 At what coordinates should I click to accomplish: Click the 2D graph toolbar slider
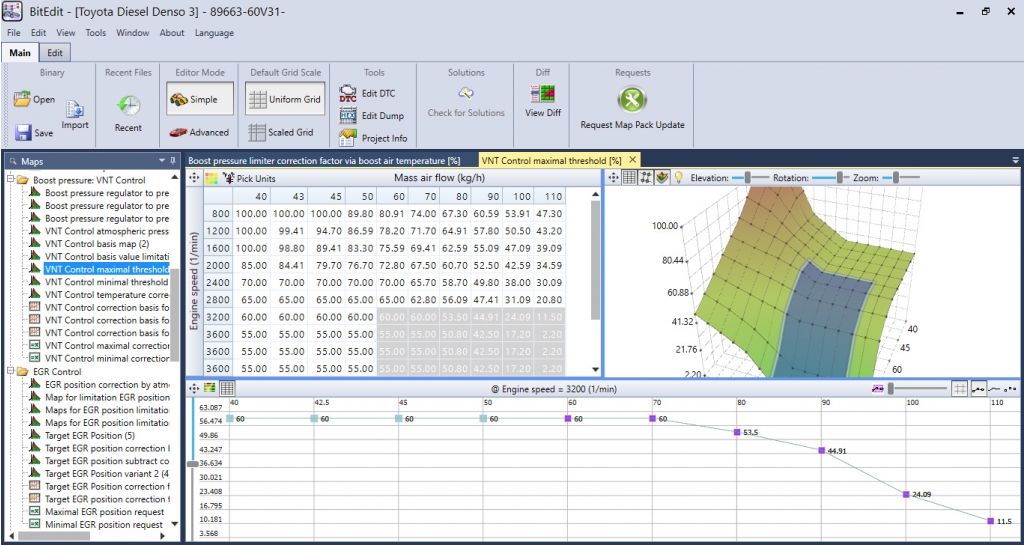pyautogui.click(x=917, y=388)
